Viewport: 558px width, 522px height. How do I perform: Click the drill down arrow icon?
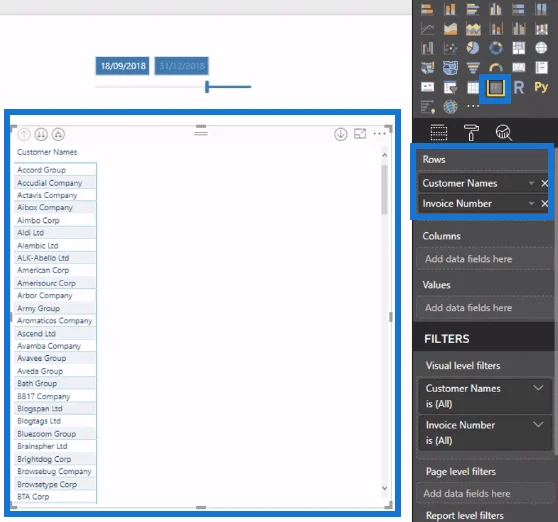[341, 135]
